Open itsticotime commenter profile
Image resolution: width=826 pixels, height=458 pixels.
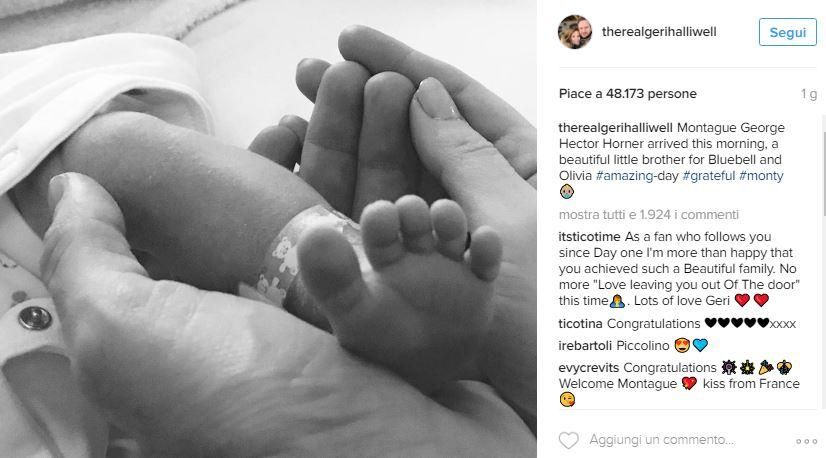(589, 237)
